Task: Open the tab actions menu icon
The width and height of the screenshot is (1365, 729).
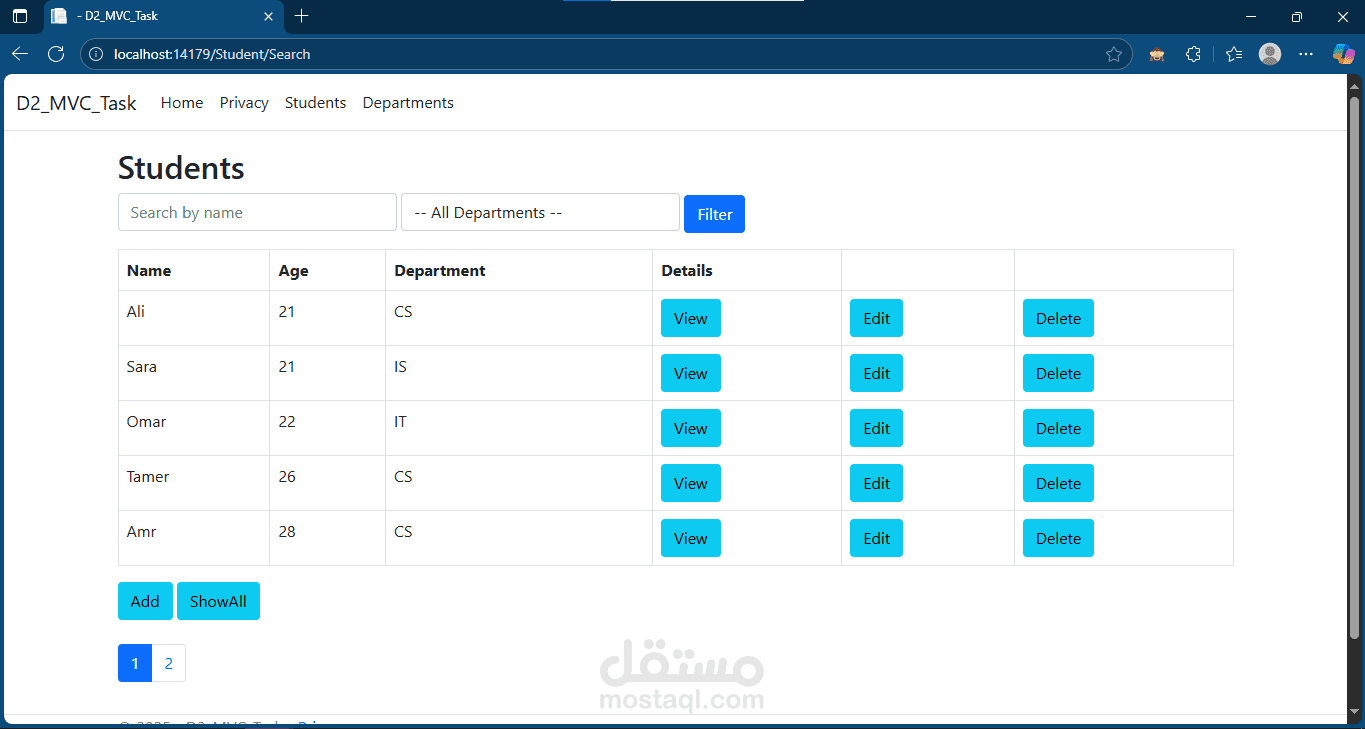Action: [20, 16]
